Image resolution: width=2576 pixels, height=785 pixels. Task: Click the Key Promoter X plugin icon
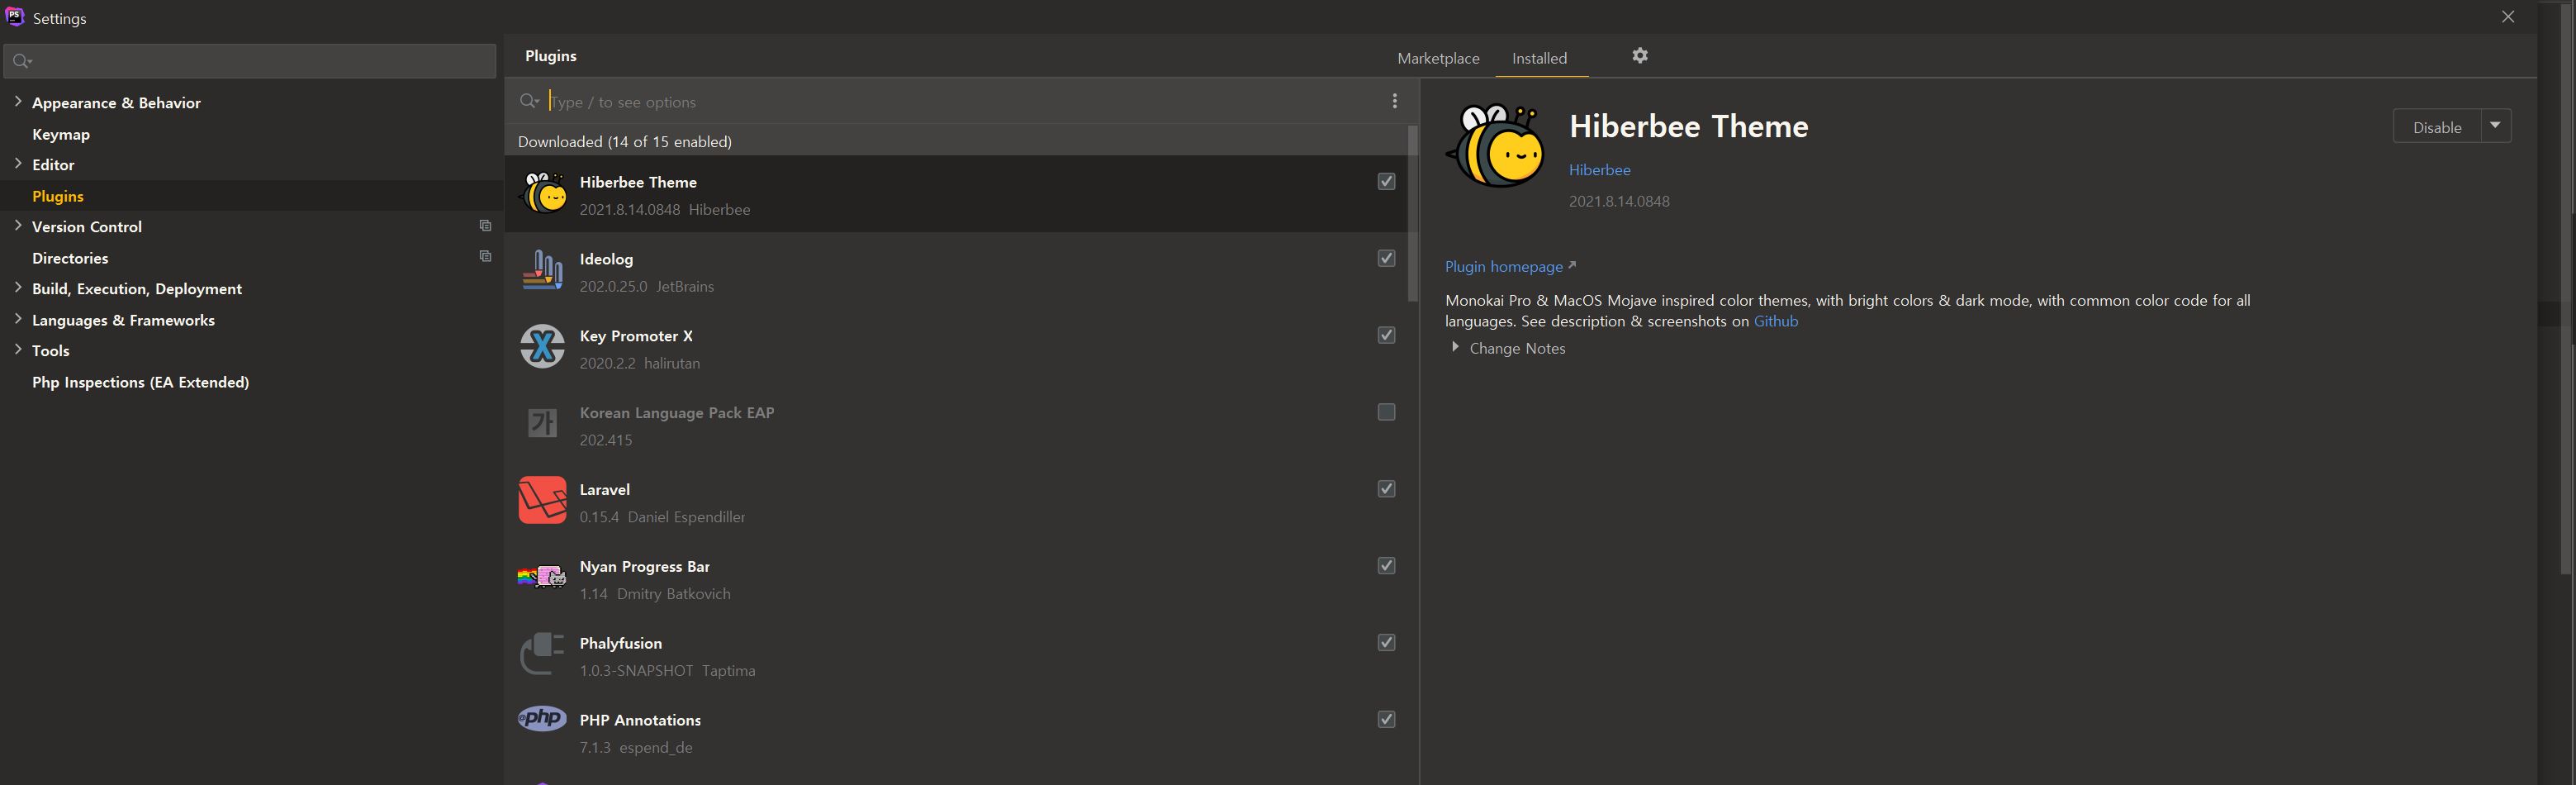coord(543,347)
